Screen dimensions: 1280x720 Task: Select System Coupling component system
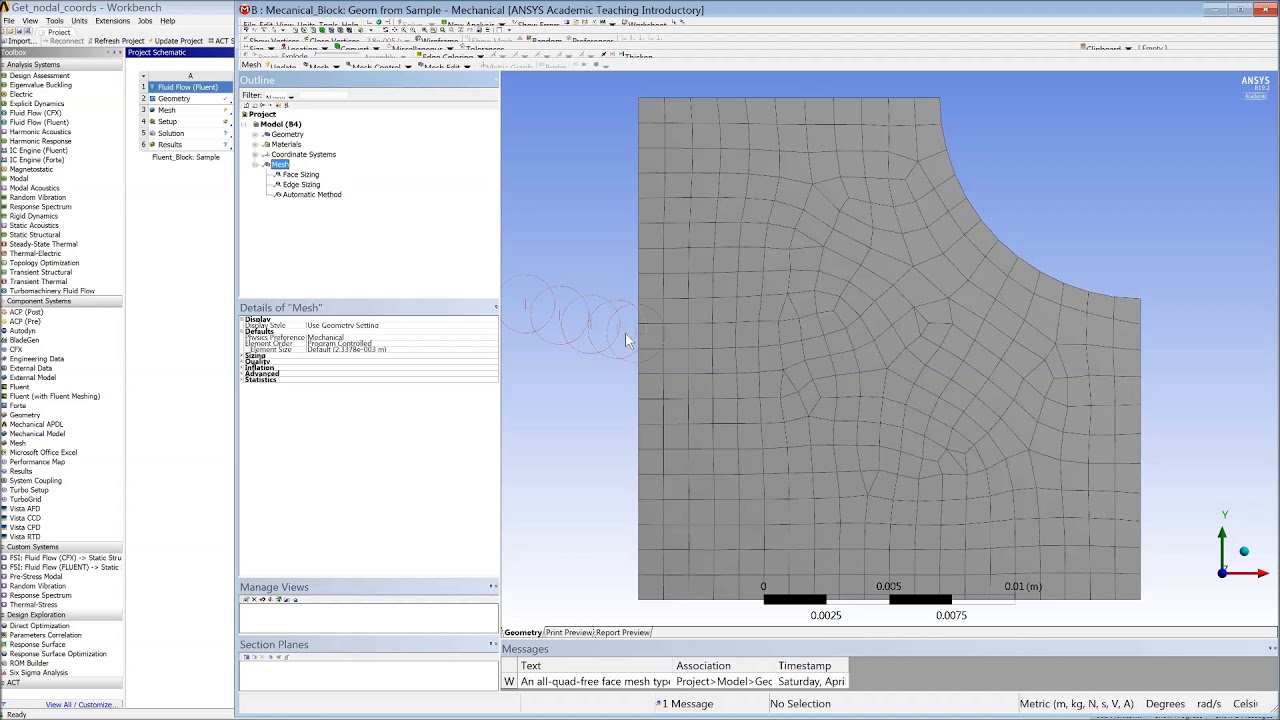click(x=36, y=480)
